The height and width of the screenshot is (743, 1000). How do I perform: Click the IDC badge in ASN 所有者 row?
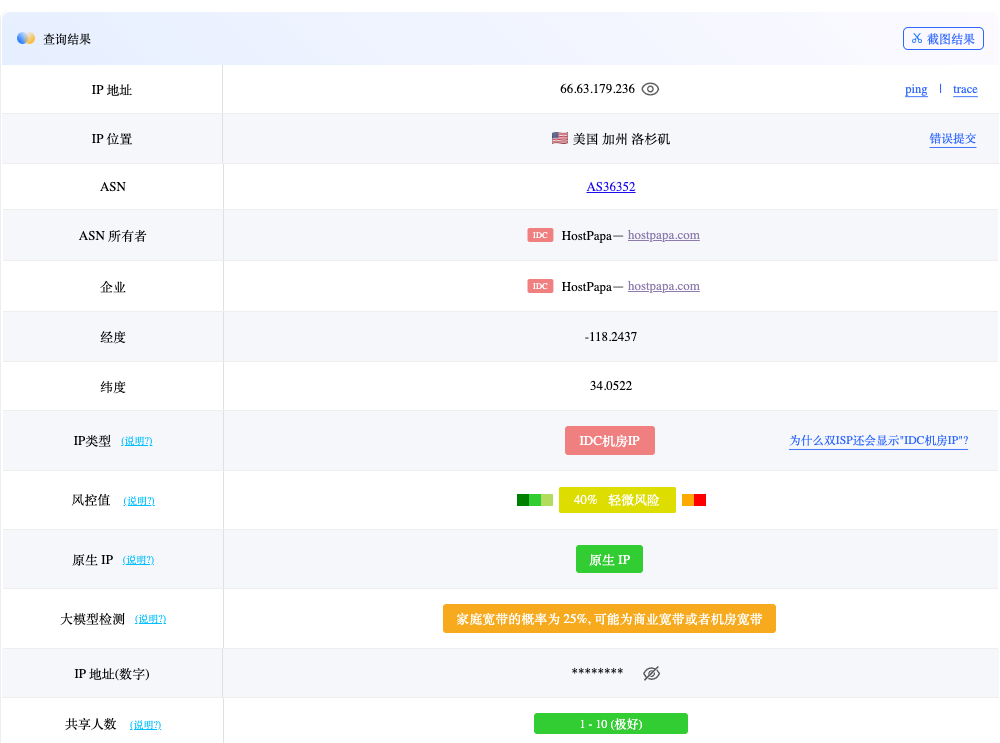[x=540, y=235]
